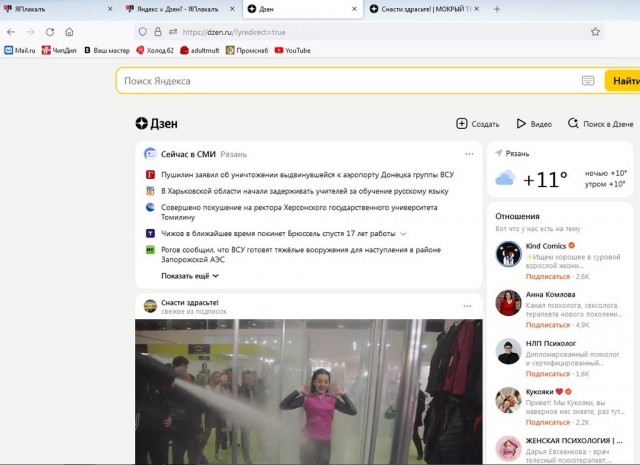Viewport: 640px width, 465px height.
Task: Open the Пушилин заявил об уничтожении news
Action: (307, 175)
